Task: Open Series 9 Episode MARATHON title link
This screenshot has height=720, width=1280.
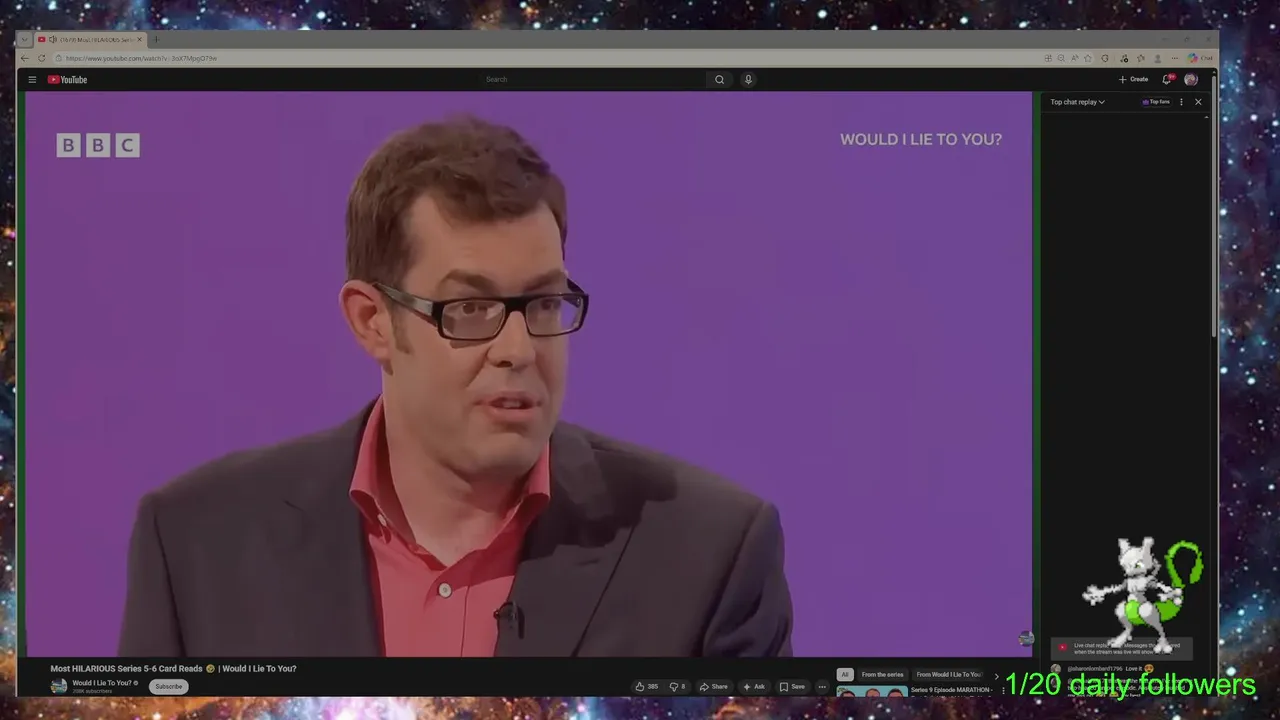Action: [x=951, y=690]
